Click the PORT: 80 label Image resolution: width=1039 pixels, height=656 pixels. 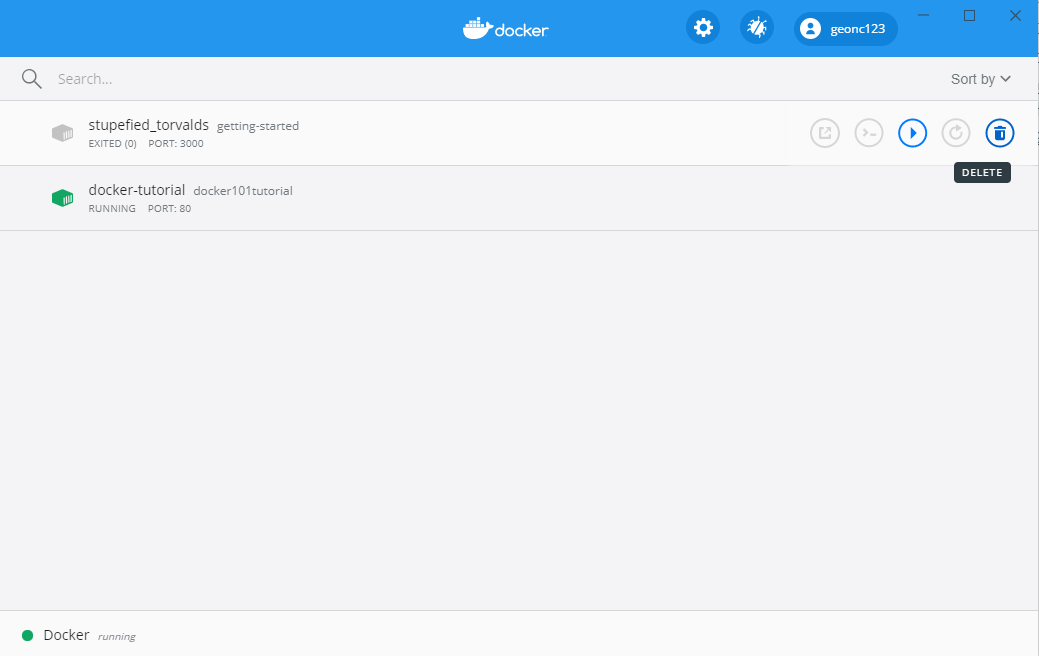point(169,209)
